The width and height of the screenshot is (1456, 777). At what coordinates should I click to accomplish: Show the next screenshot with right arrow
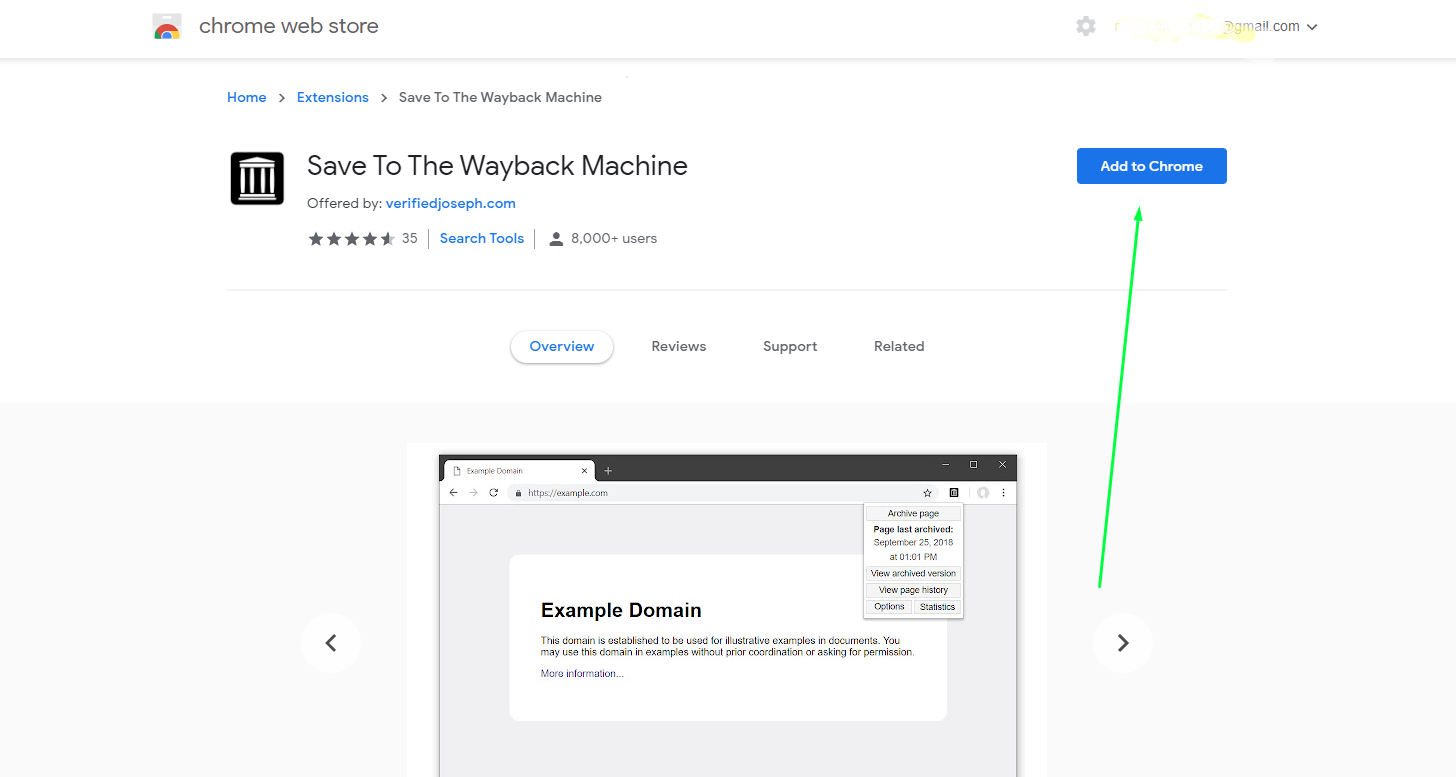(x=1123, y=643)
